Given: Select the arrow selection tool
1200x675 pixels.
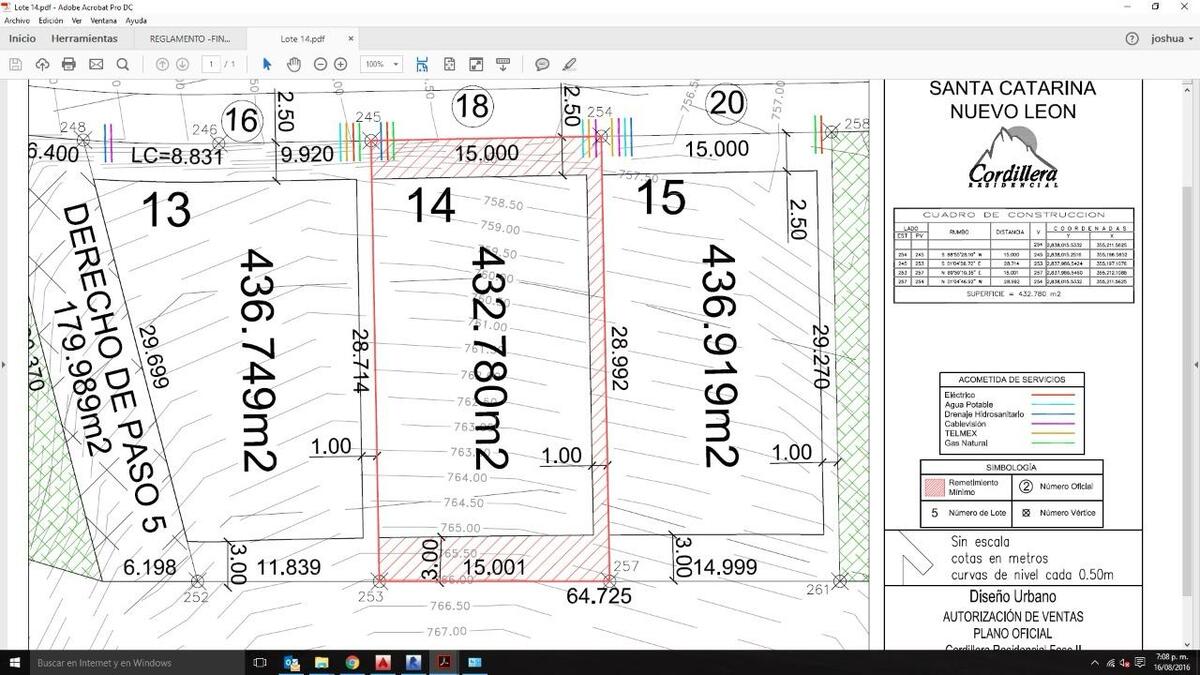Looking at the screenshot, I should click(267, 64).
